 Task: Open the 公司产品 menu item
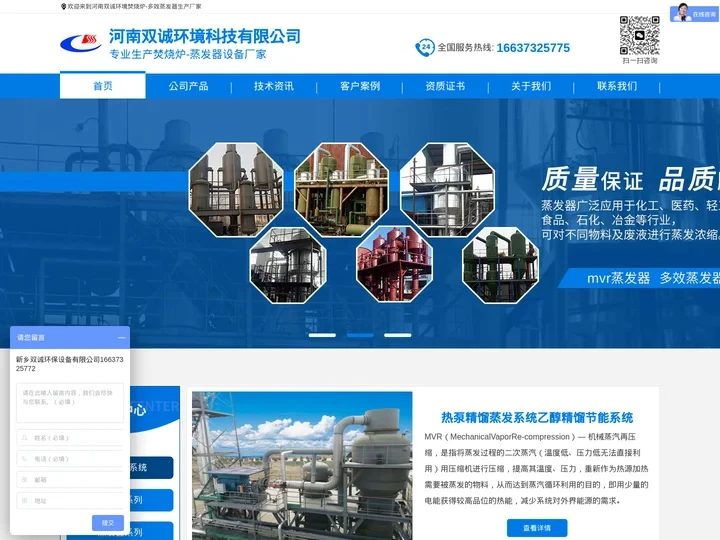(x=188, y=86)
